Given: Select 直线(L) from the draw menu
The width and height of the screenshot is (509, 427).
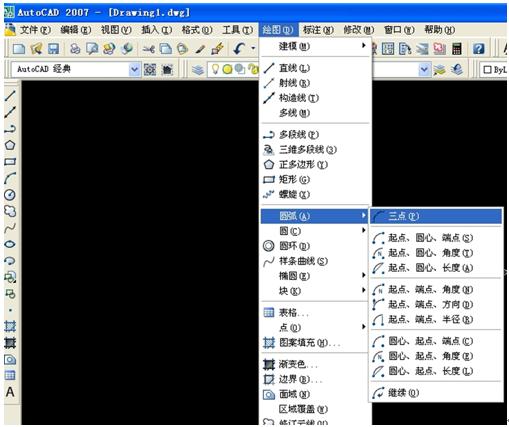Looking at the screenshot, I should click(316, 68).
